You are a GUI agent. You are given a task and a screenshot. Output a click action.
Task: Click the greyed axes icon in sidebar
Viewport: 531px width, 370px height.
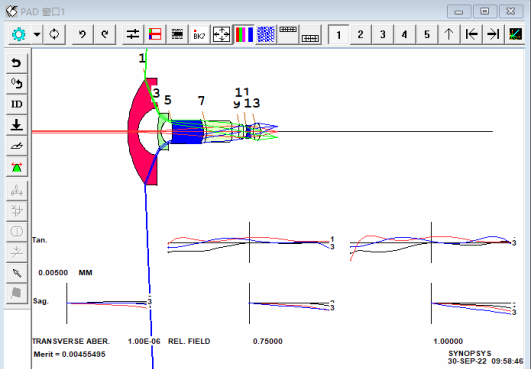17,191
